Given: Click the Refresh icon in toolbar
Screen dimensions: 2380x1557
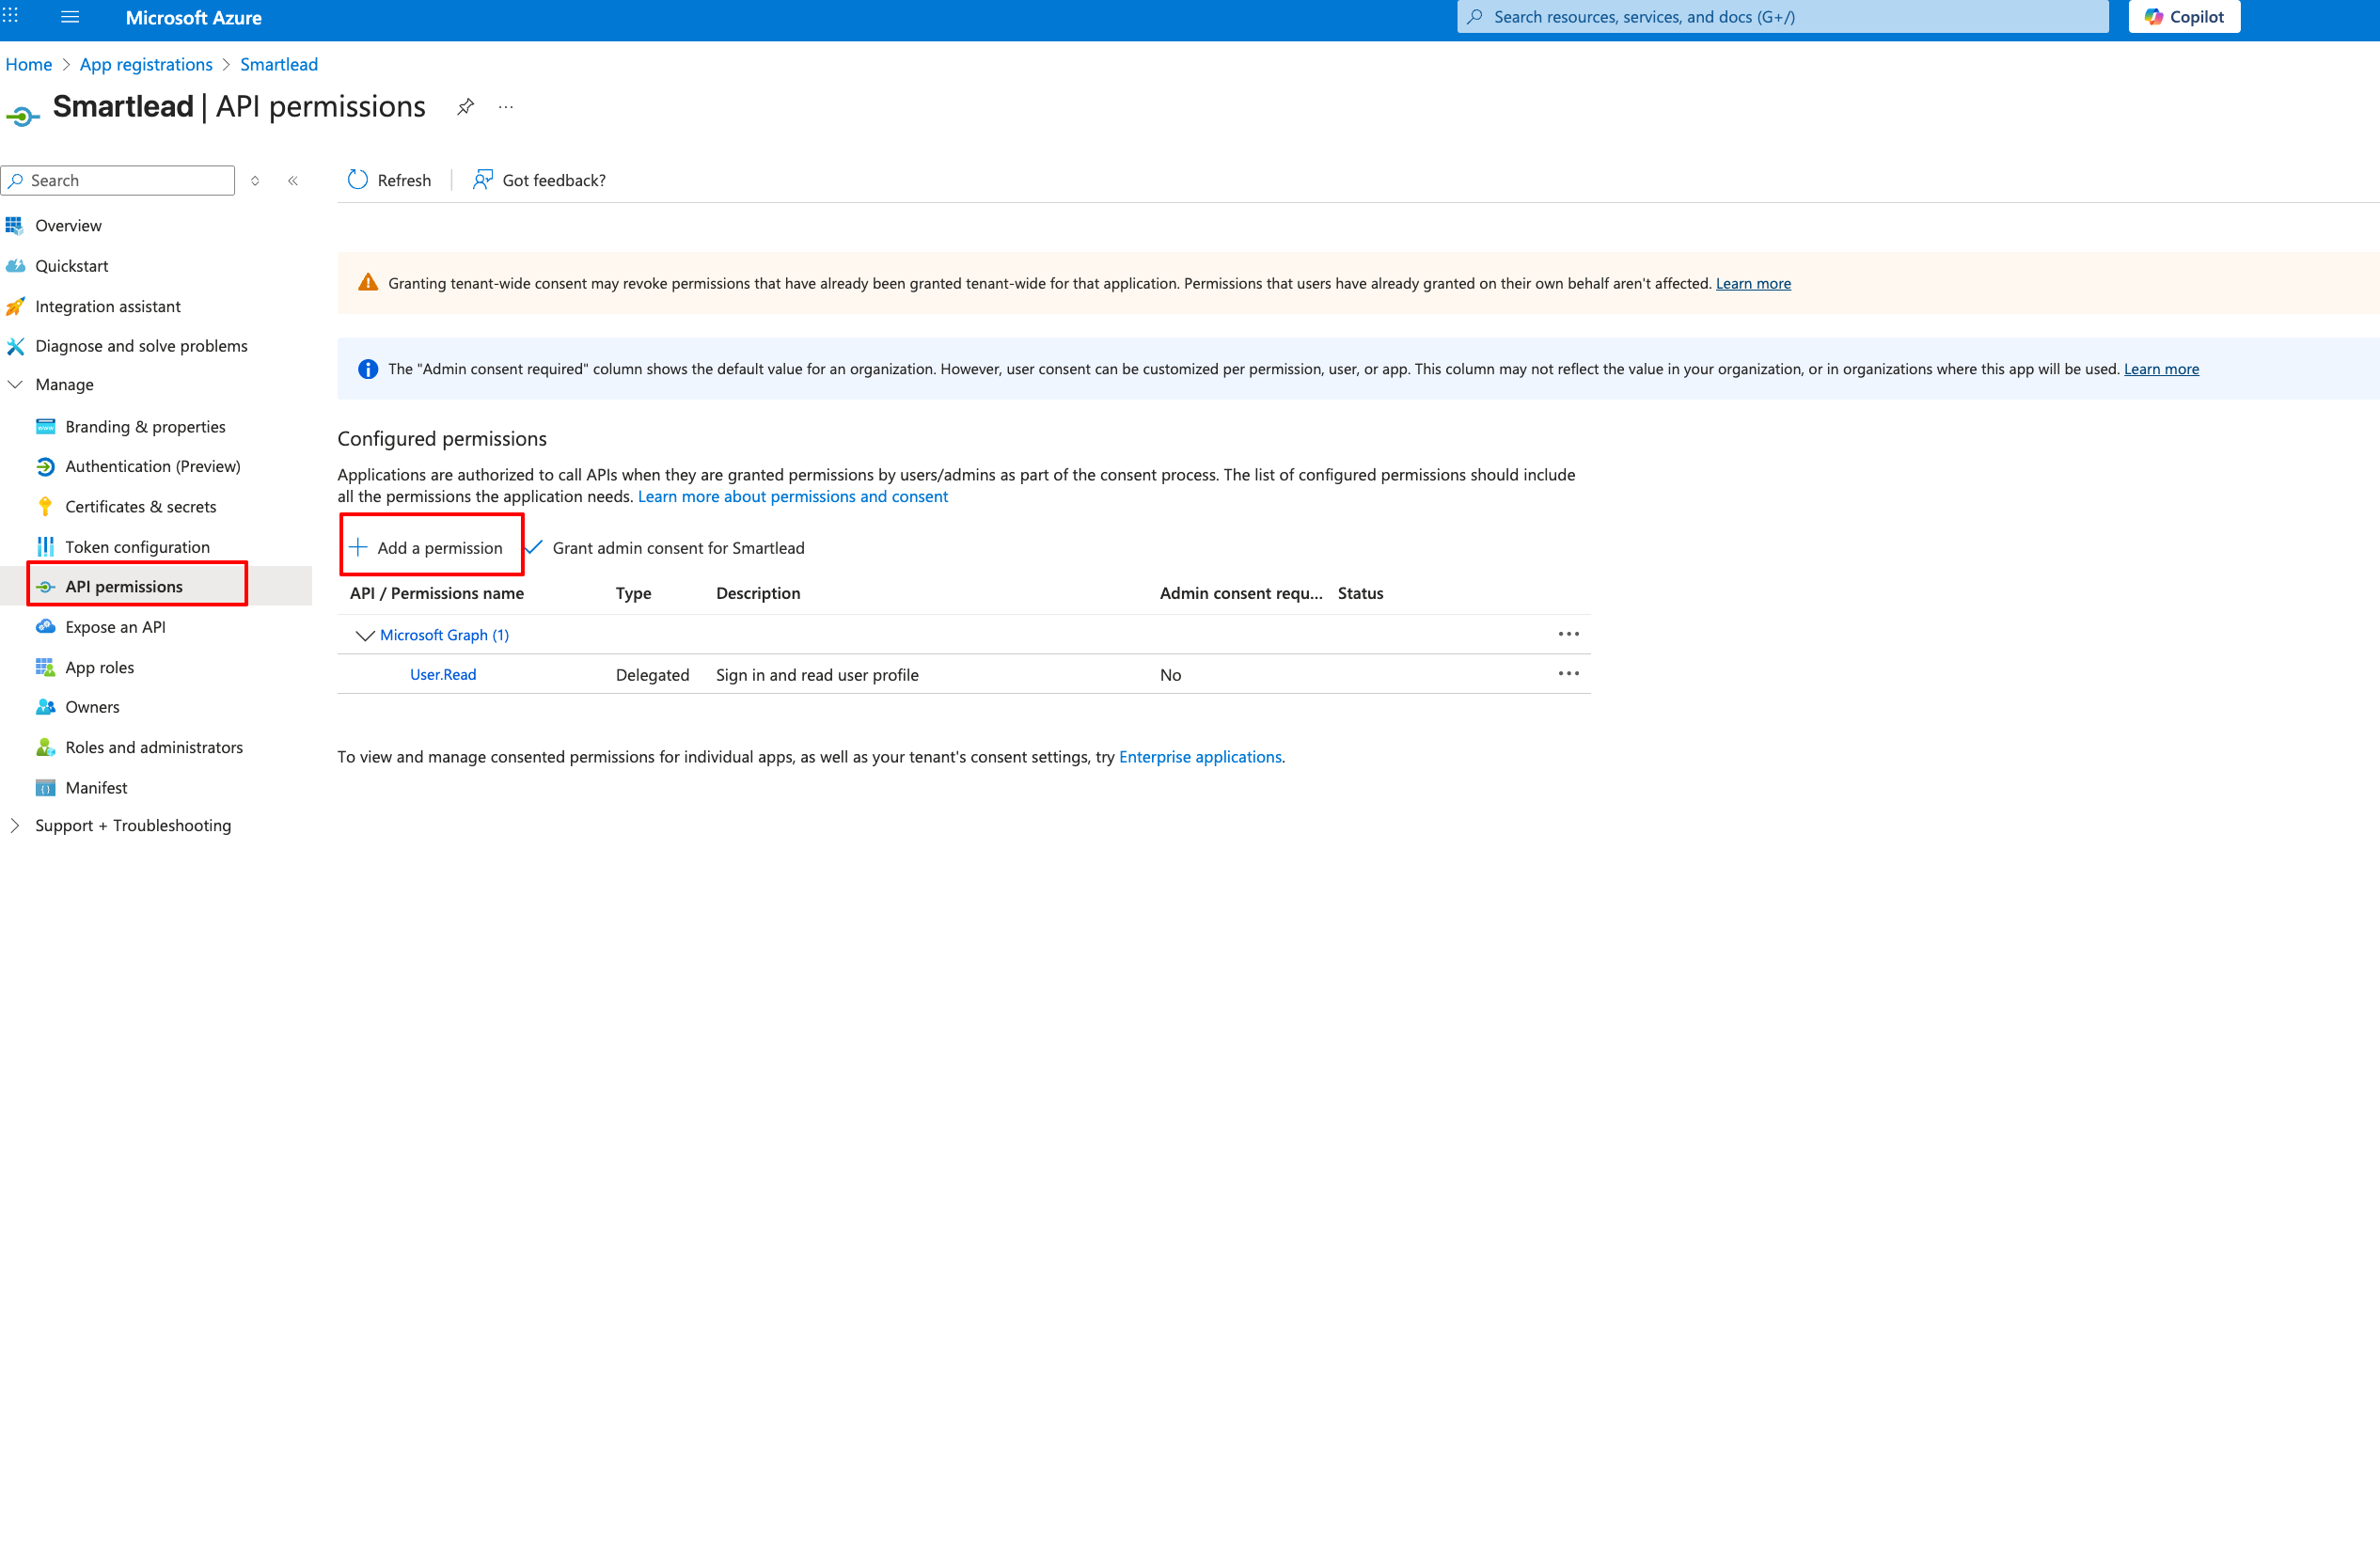Looking at the screenshot, I should coord(358,180).
